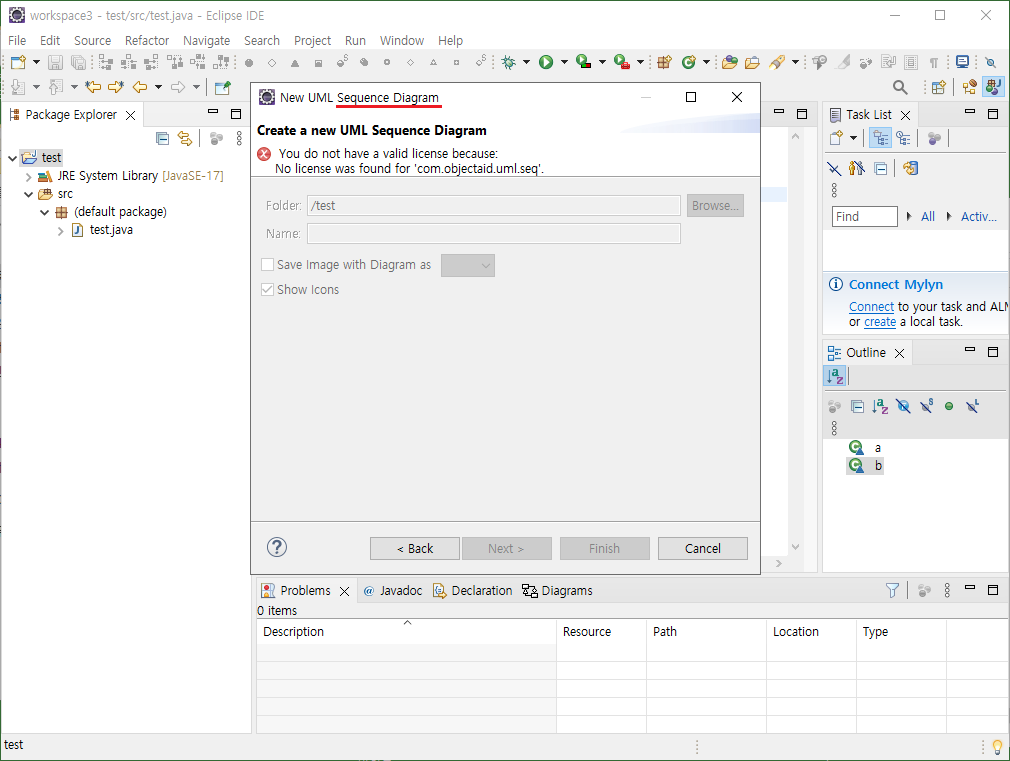Click the Pin Editor icon
The image size is (1010, 761).
(223, 87)
